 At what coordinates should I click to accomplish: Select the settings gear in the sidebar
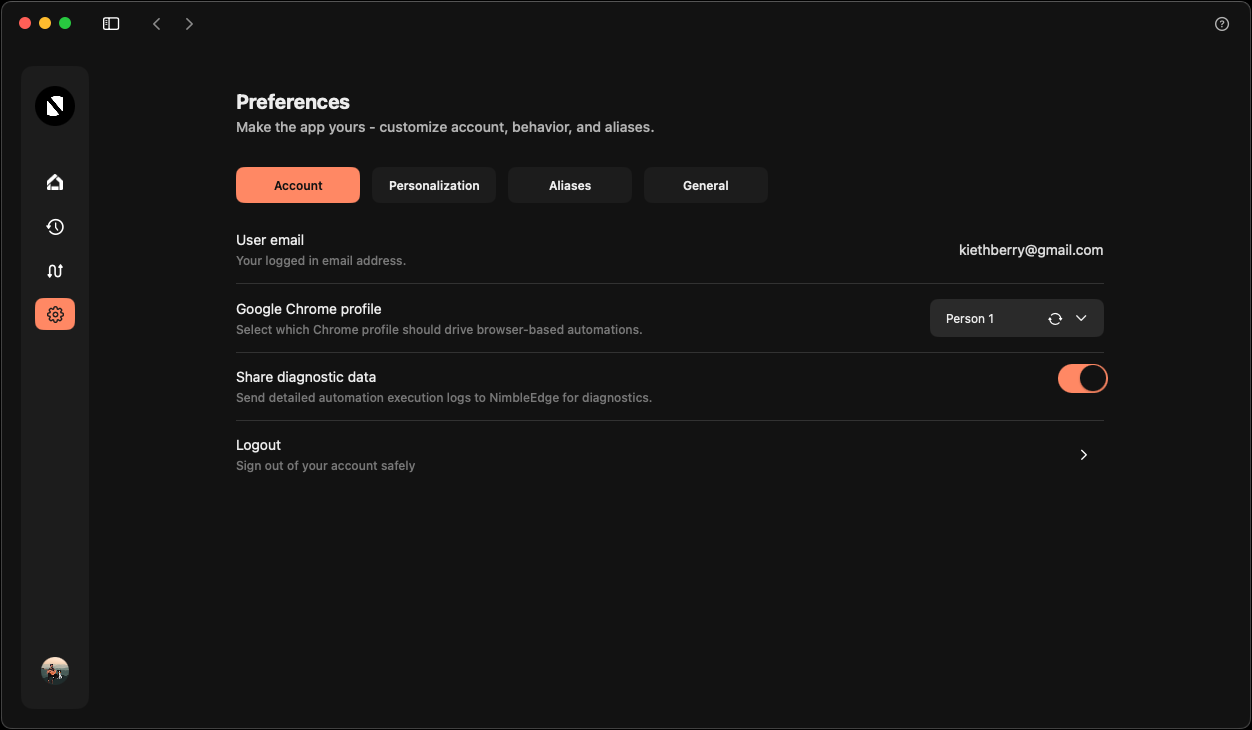coord(55,314)
